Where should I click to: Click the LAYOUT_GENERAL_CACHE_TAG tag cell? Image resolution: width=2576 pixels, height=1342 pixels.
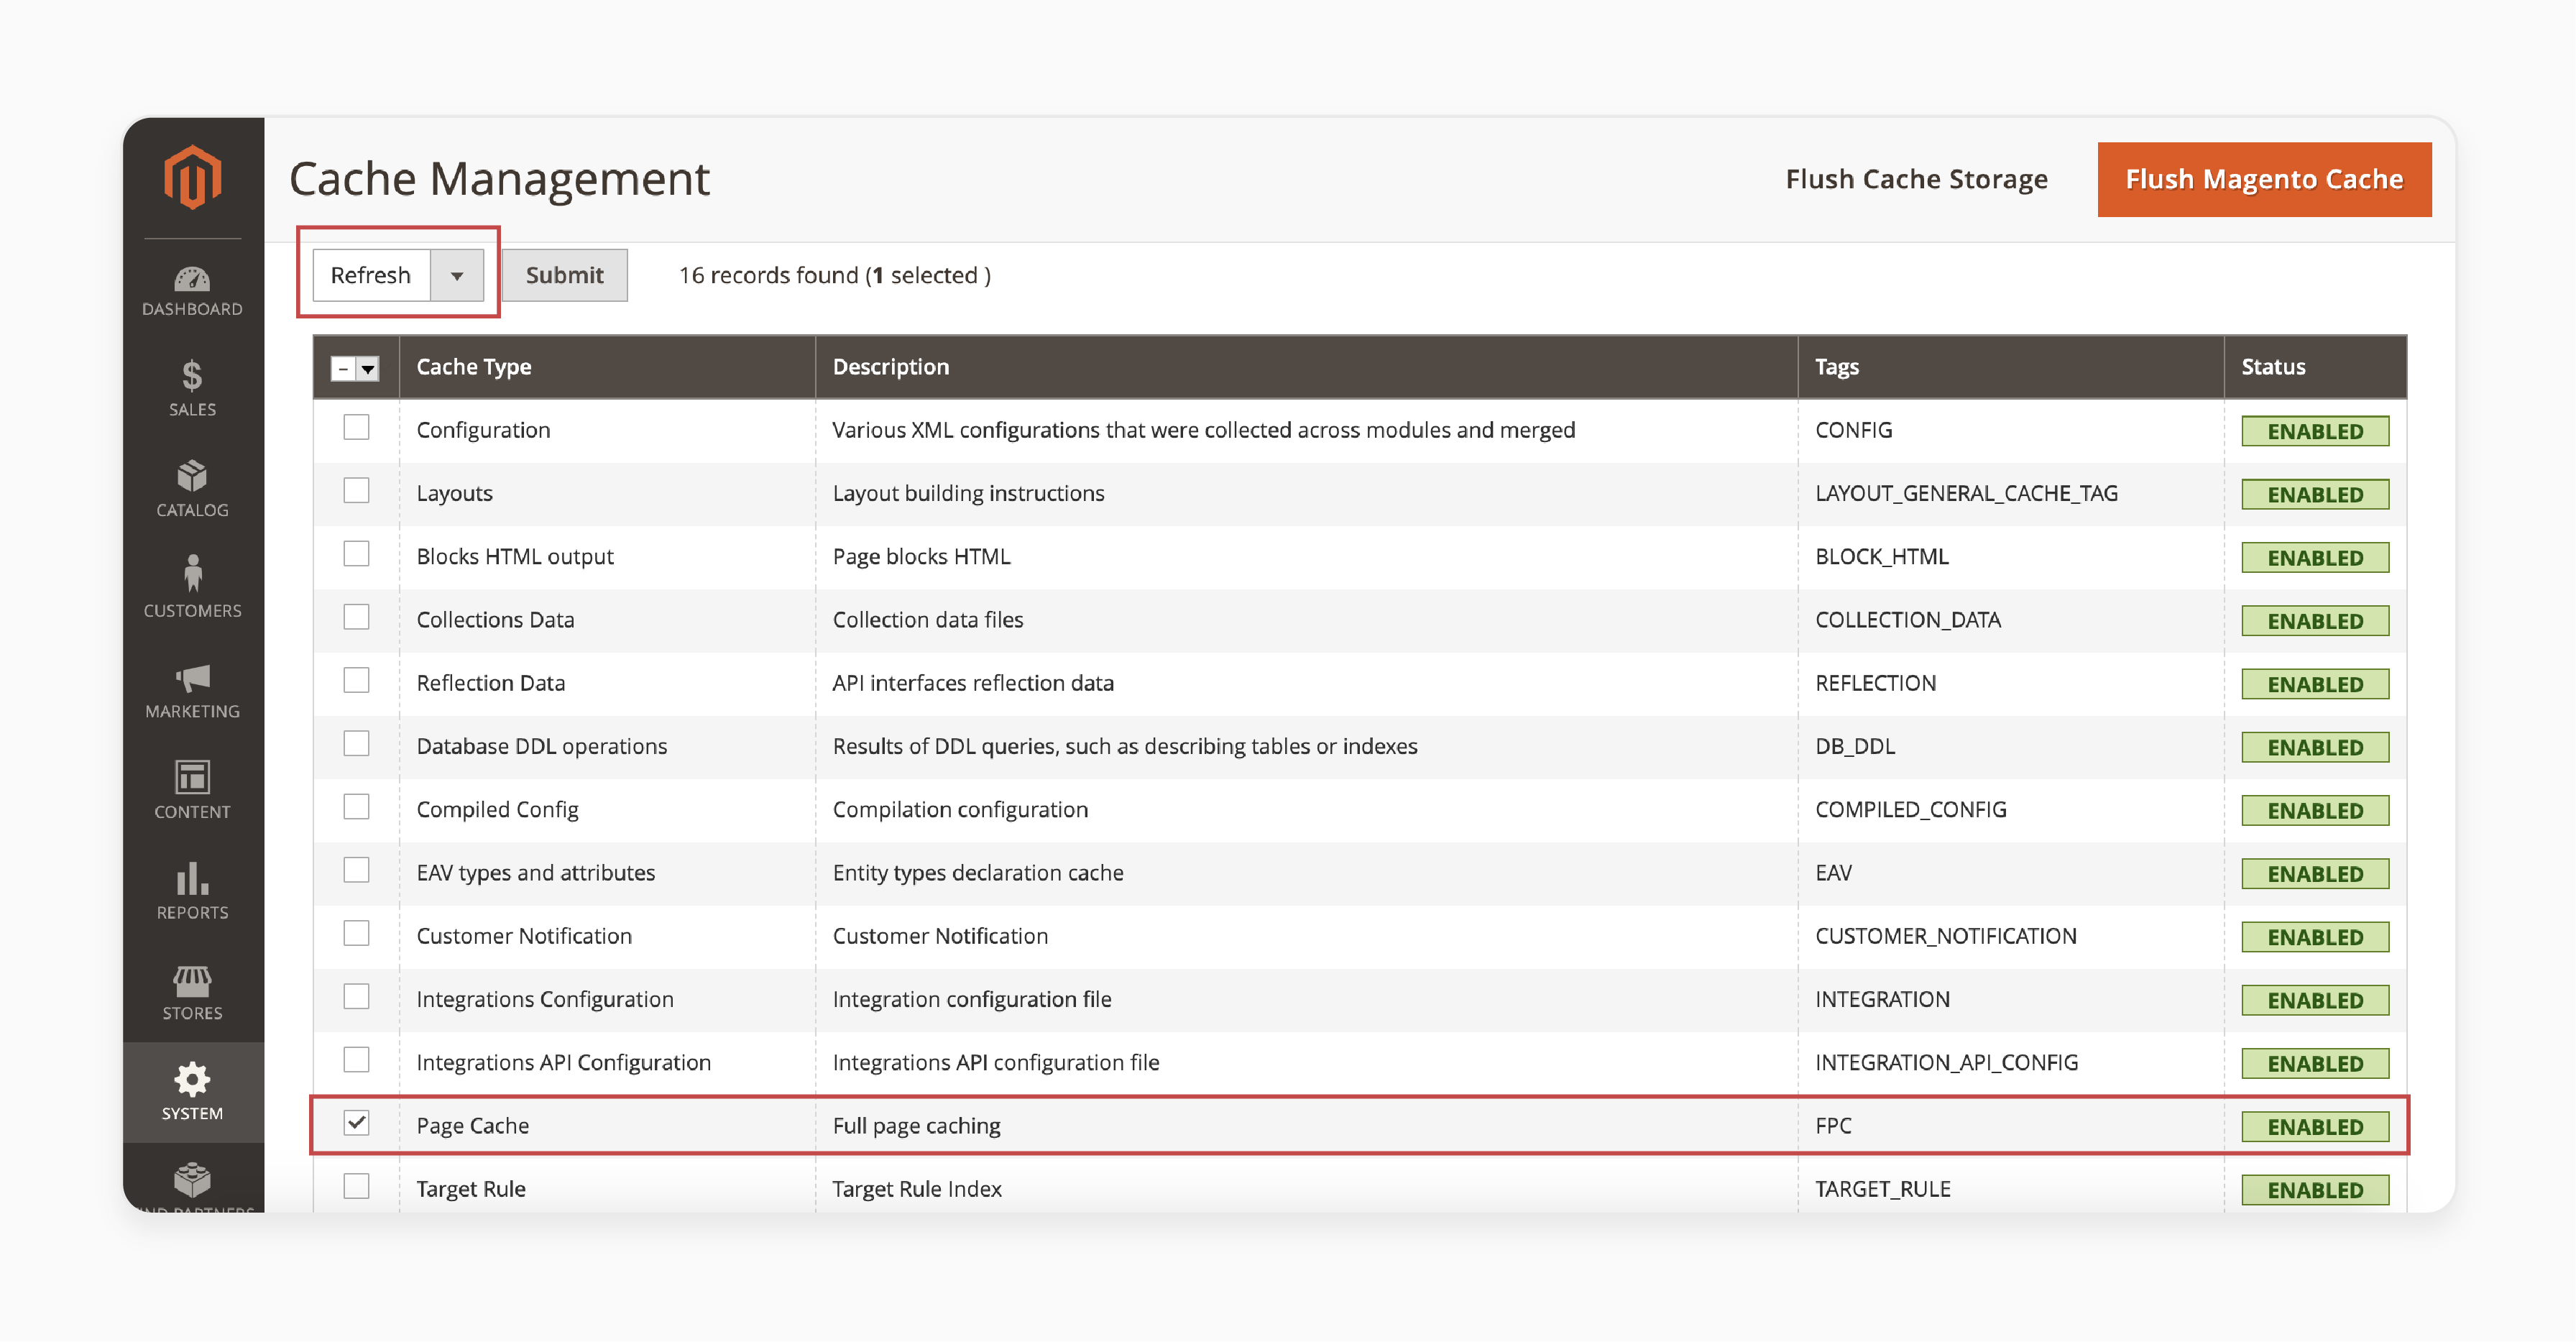click(x=1966, y=493)
